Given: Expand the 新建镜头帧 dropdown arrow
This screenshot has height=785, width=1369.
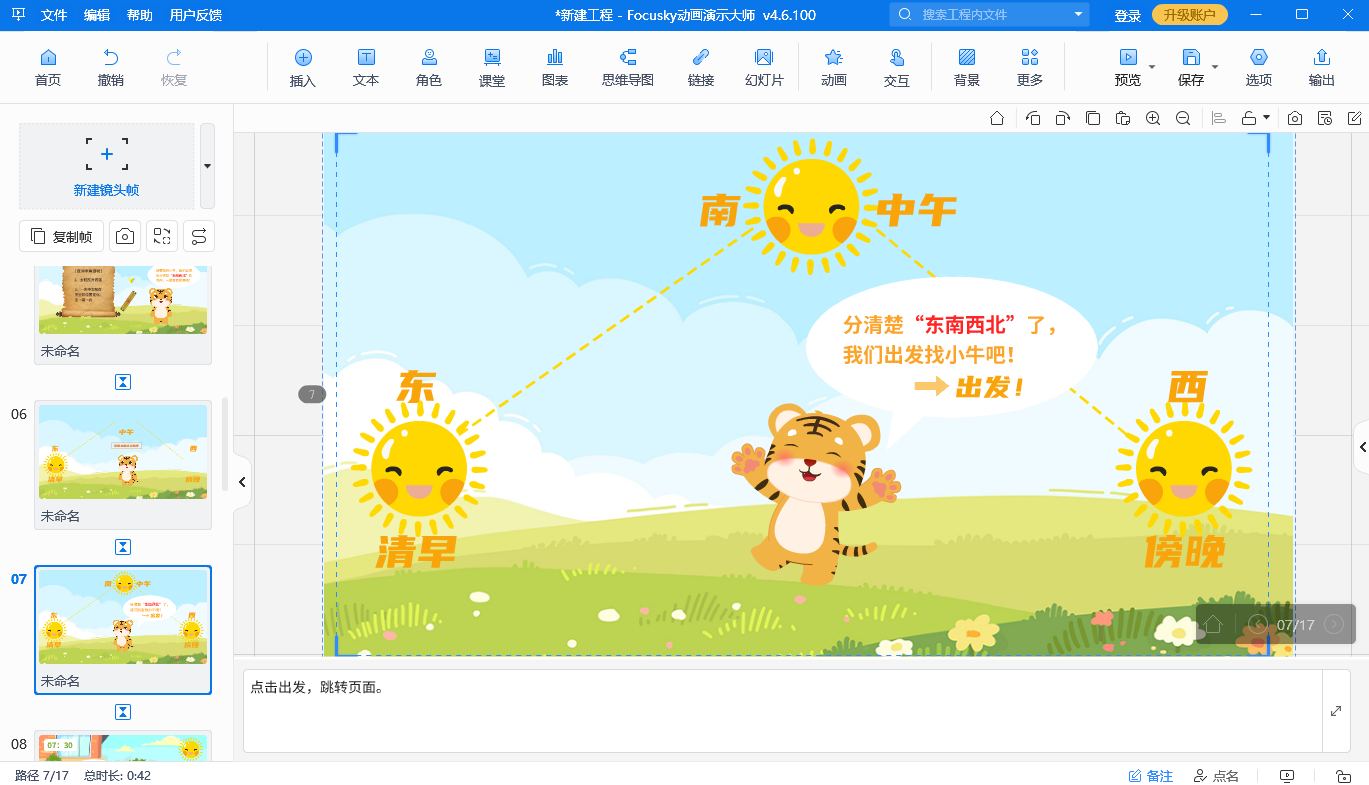Looking at the screenshot, I should point(207,166).
